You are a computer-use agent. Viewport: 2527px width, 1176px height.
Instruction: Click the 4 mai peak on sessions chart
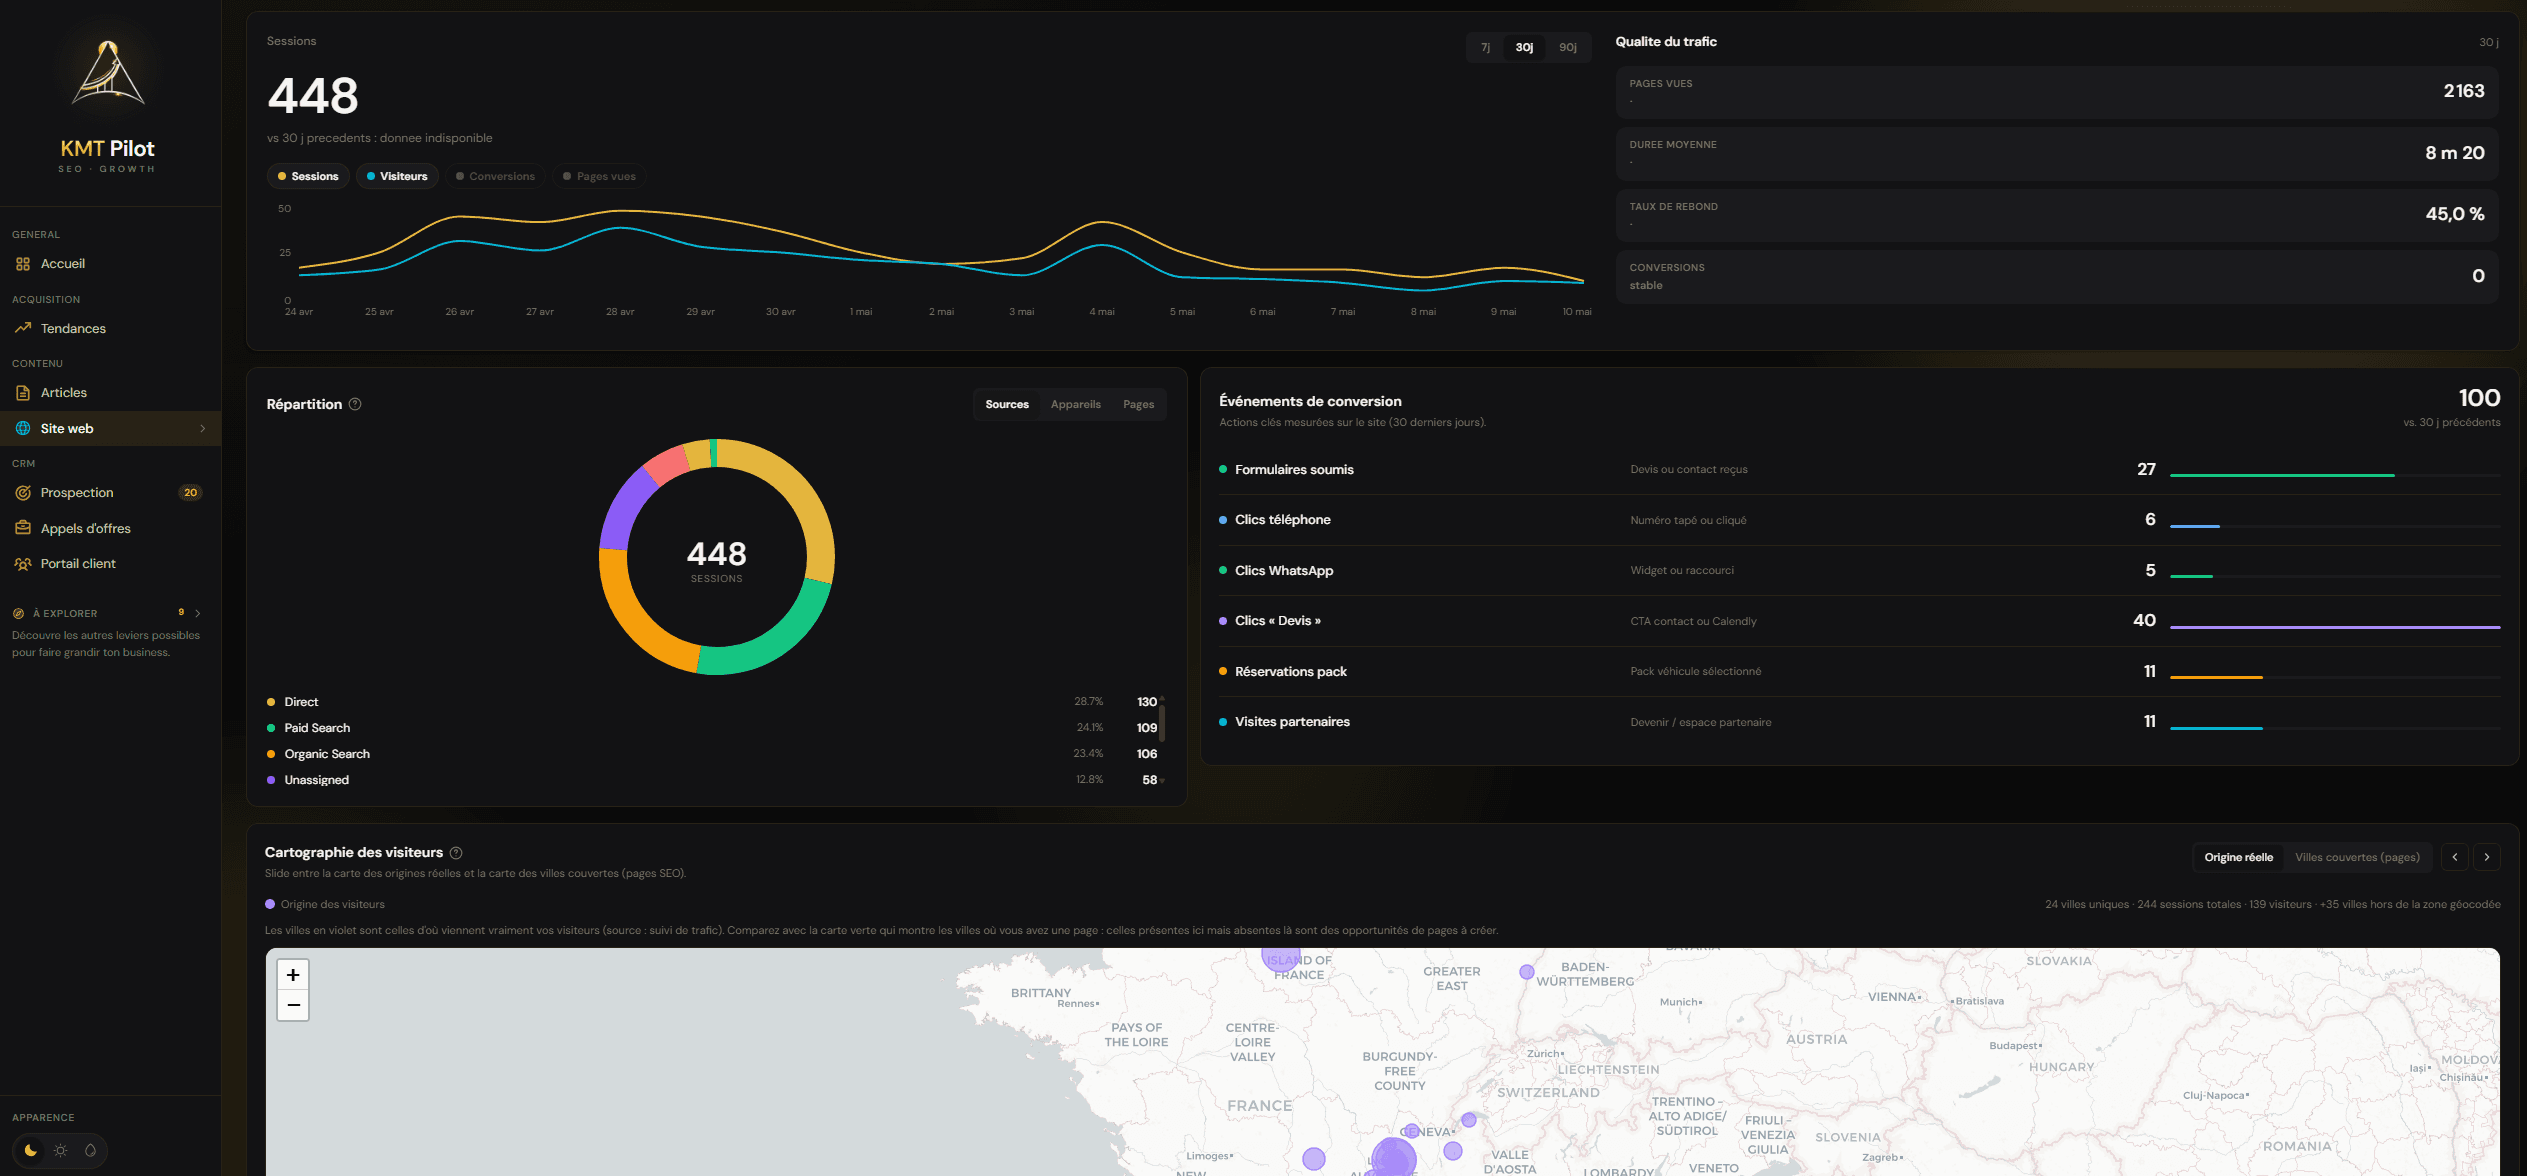[x=1102, y=222]
